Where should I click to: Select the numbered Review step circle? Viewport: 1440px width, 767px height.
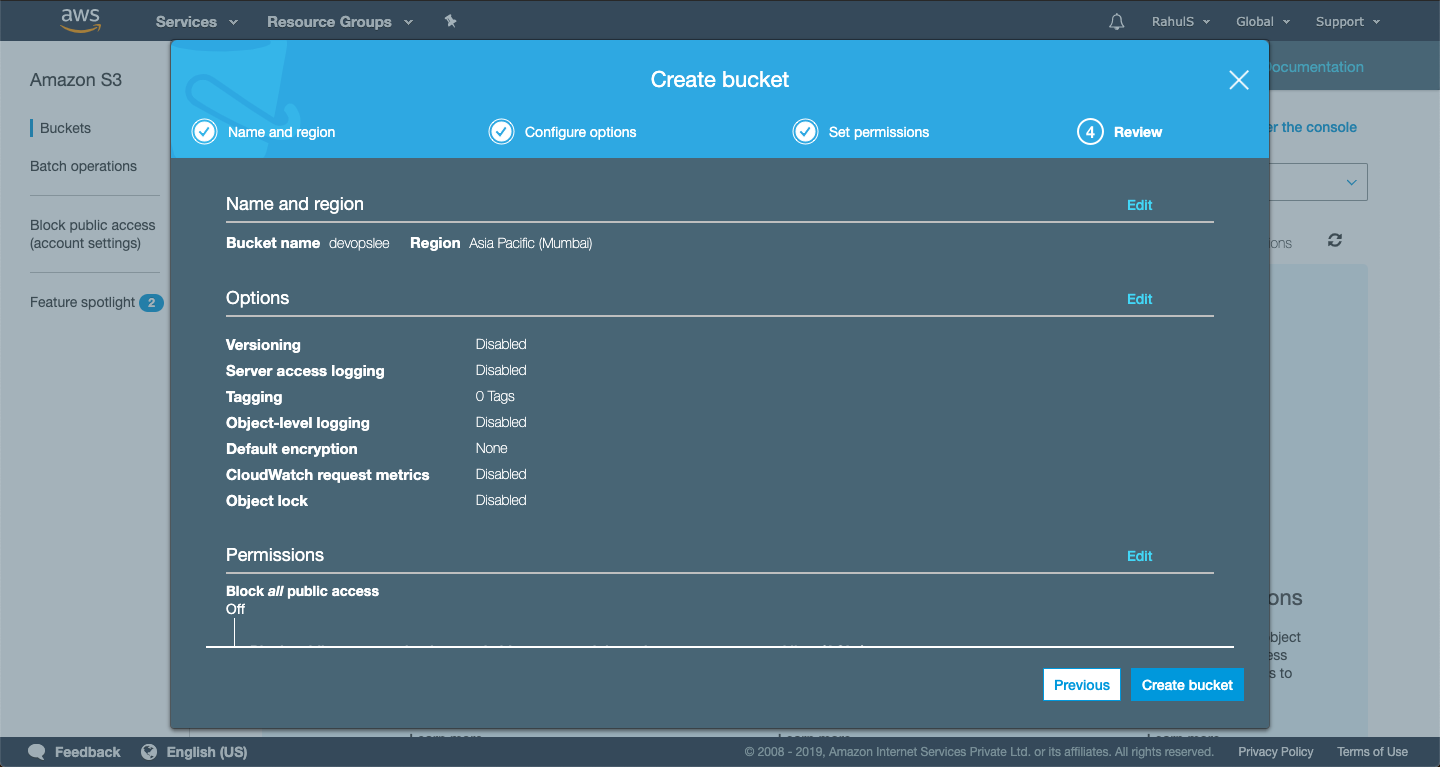[1090, 131]
